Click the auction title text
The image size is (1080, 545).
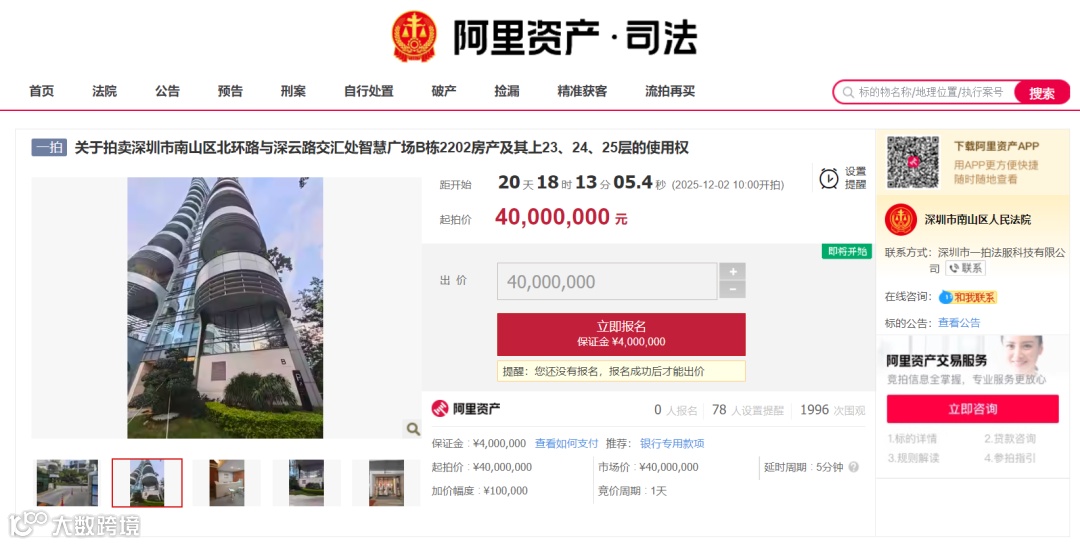(381, 147)
